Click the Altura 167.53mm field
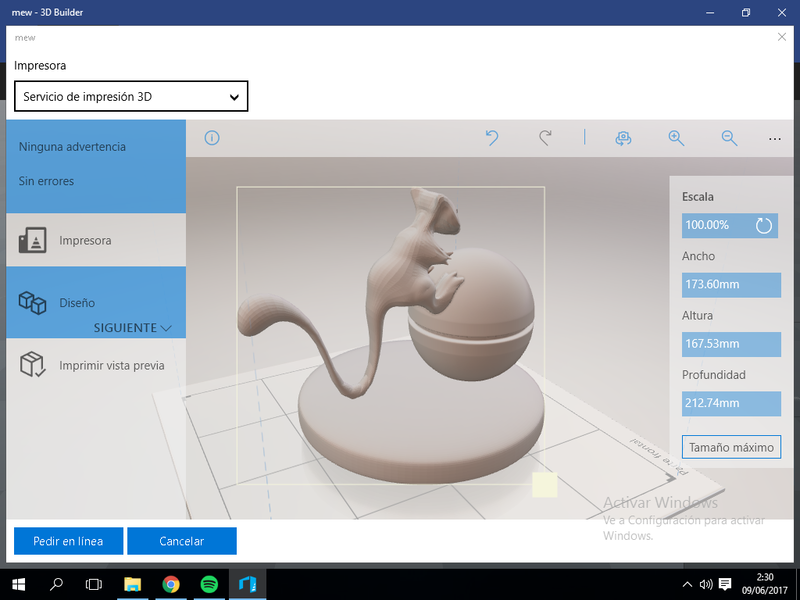The height and width of the screenshot is (600, 800). [x=731, y=344]
